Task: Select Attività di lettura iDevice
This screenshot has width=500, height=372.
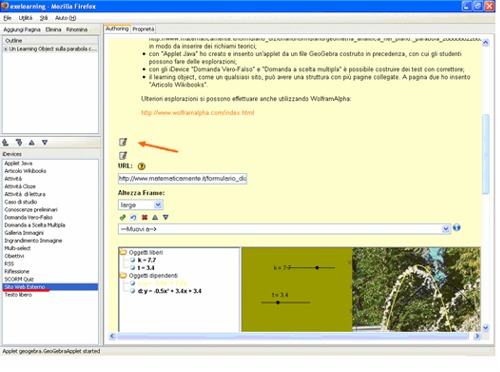Action: click(25, 194)
